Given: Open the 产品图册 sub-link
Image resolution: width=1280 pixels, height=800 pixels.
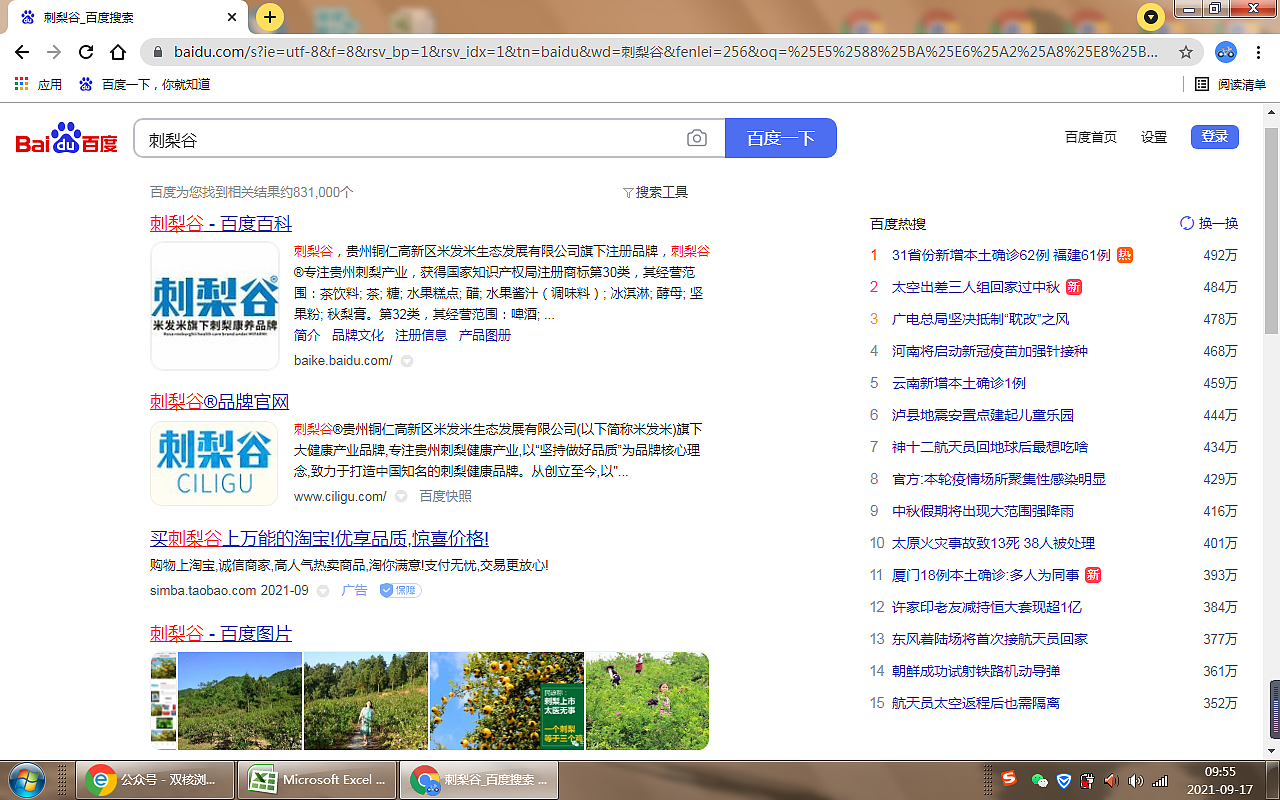Looking at the screenshot, I should click(485, 335).
